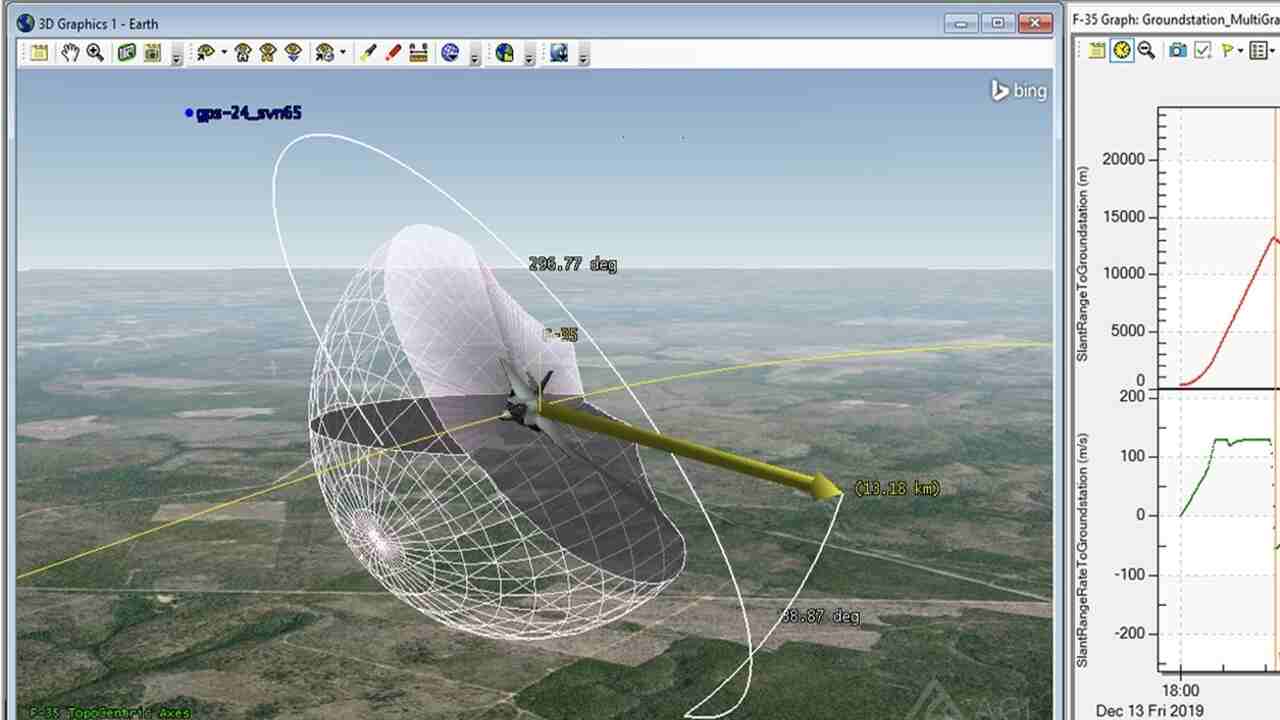Screen dimensions: 1280x720
Task: Click the 38.87 deg angle label
Action: point(819,617)
